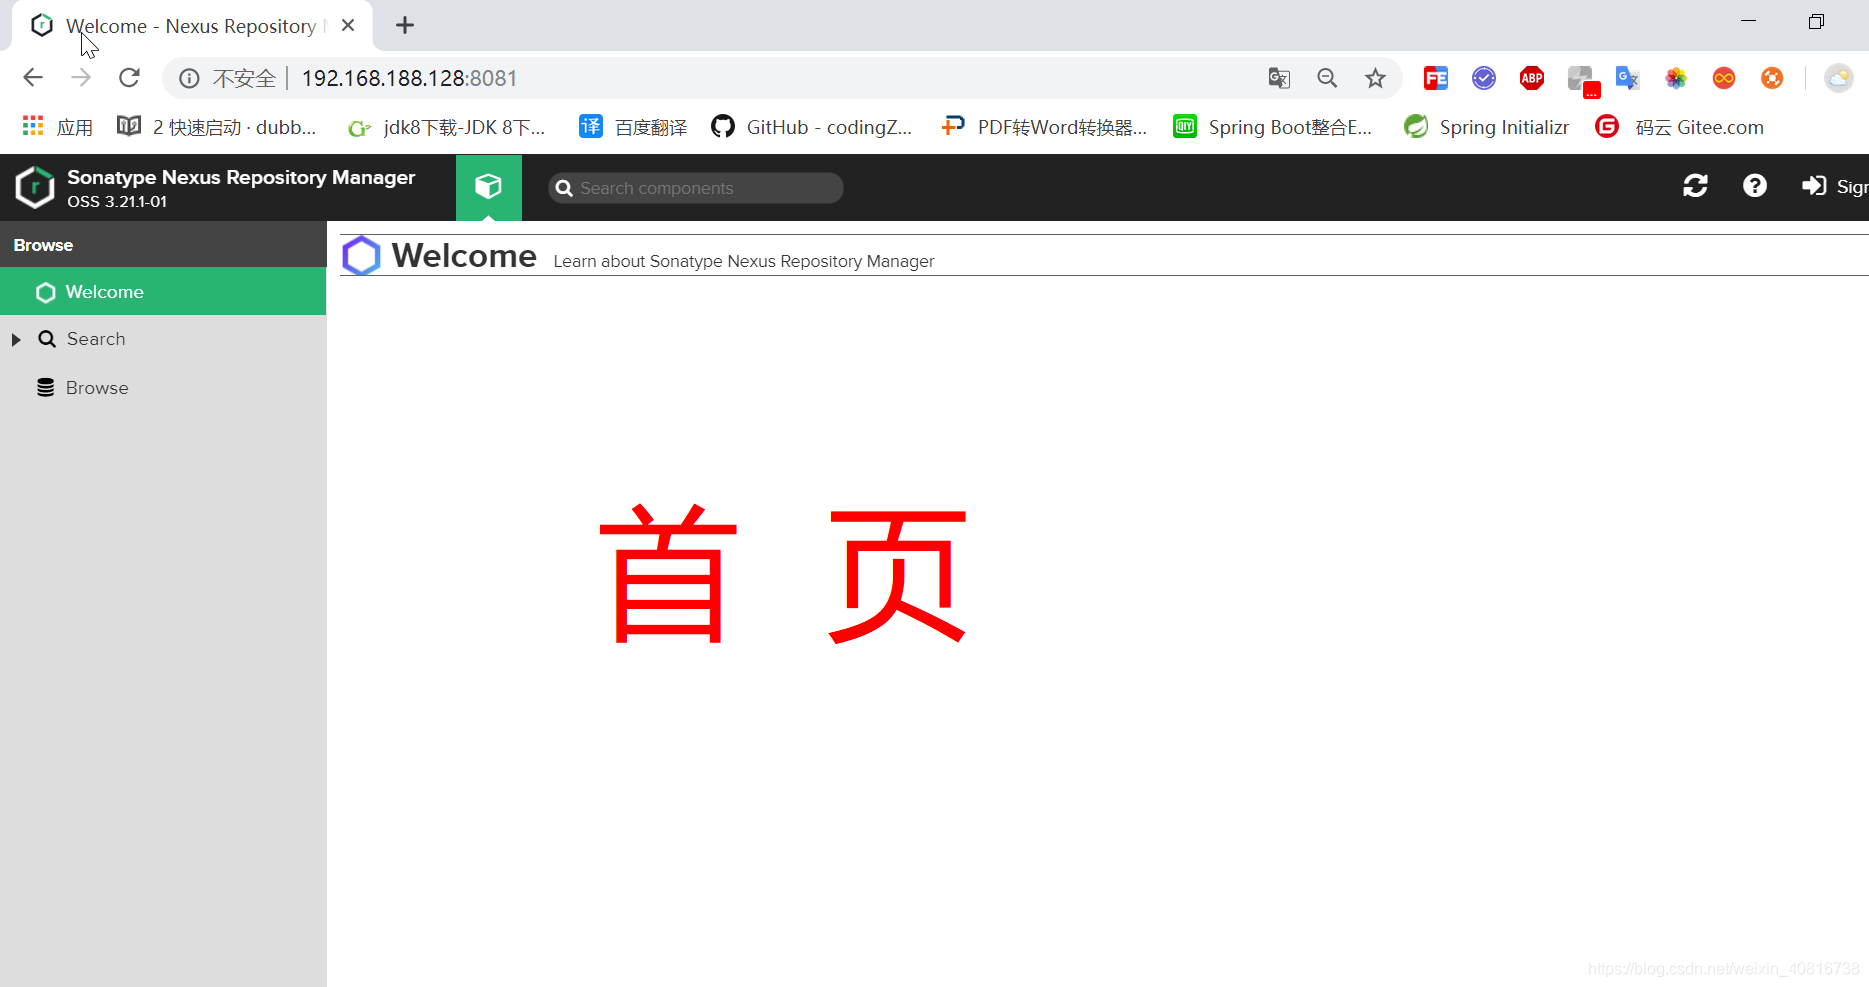Open the FE extension icon
This screenshot has width=1869, height=987.
pos(1435,78)
